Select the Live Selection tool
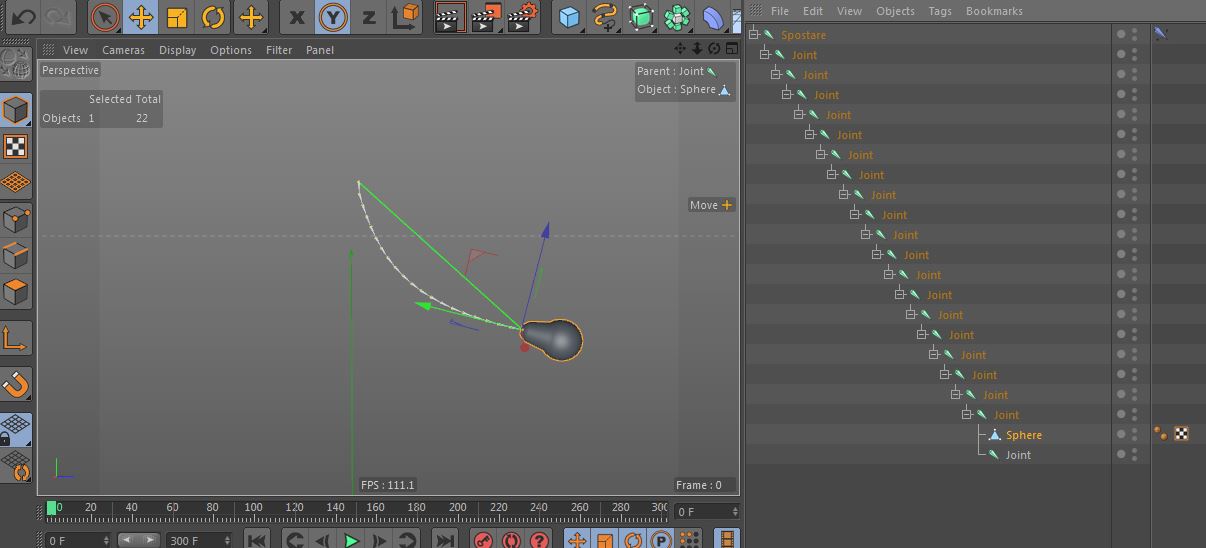 click(x=105, y=17)
